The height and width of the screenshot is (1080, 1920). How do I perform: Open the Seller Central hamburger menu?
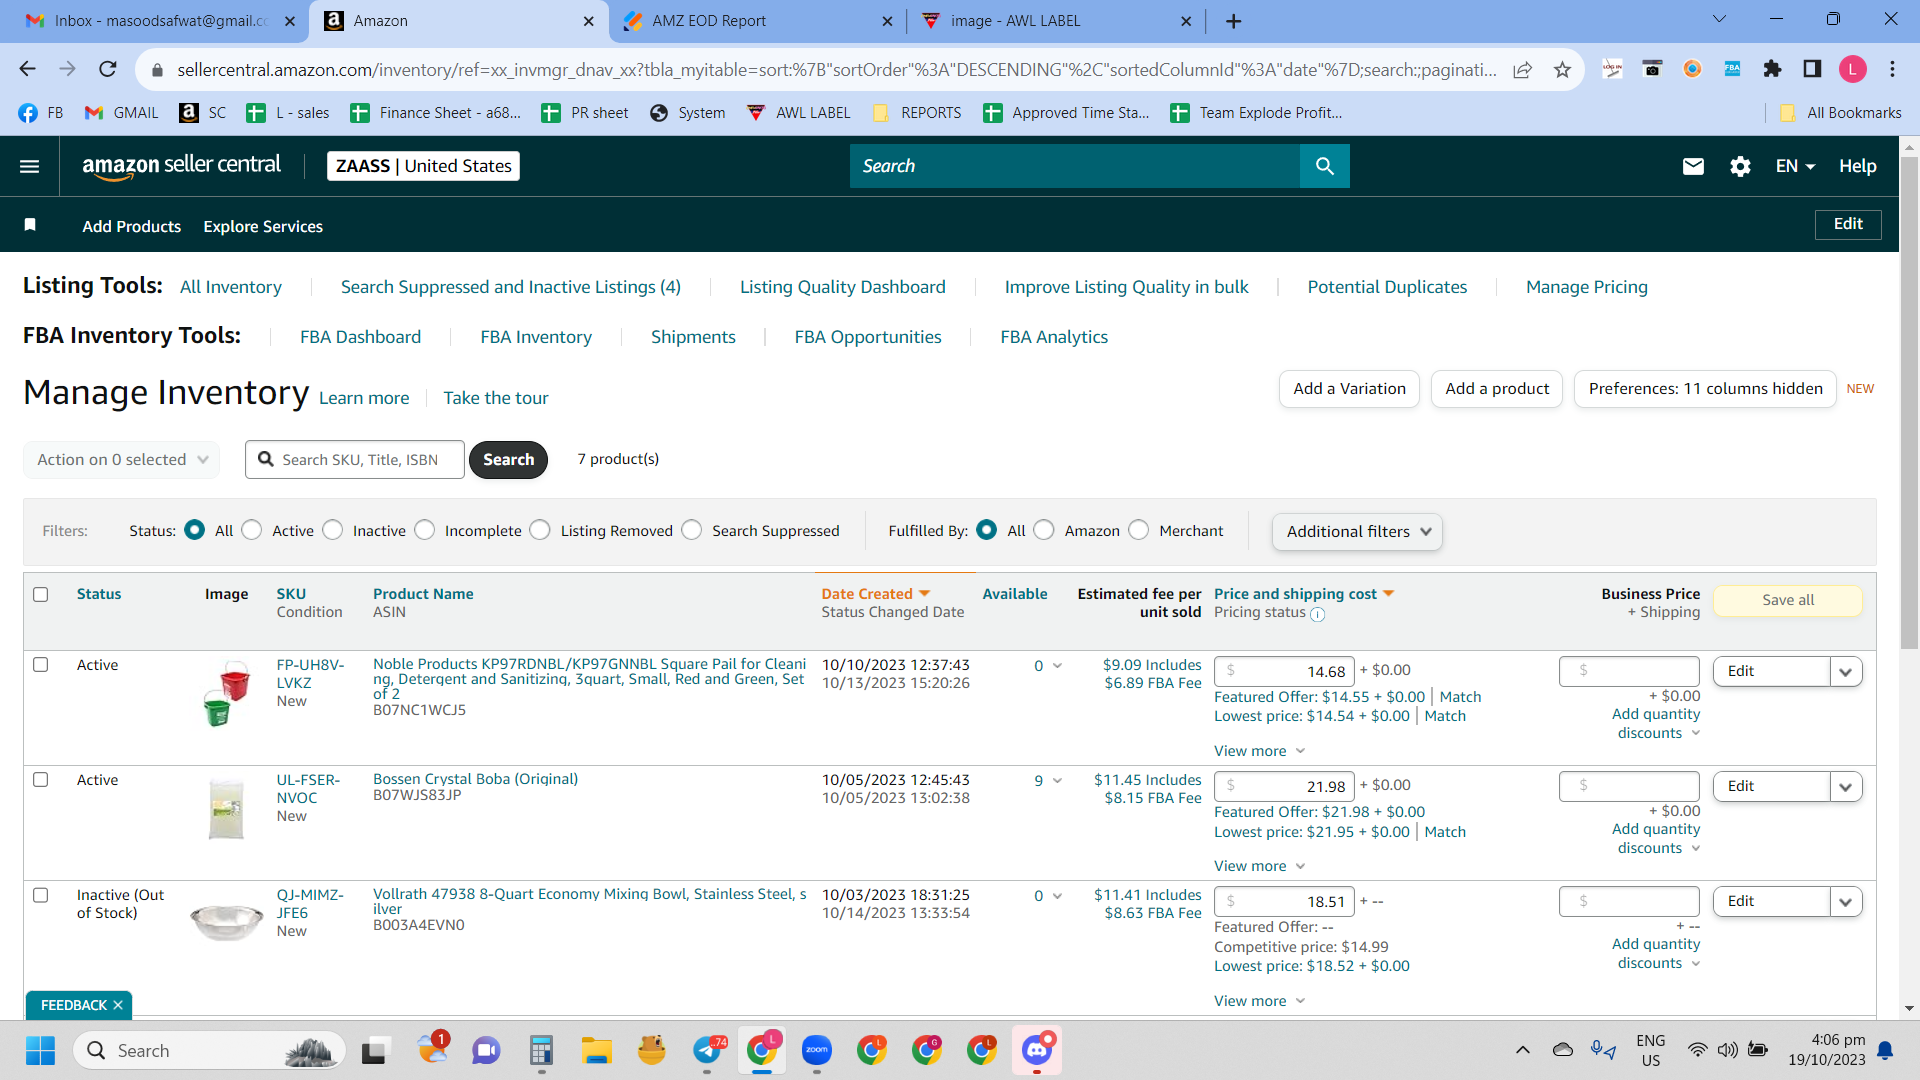pos(30,166)
